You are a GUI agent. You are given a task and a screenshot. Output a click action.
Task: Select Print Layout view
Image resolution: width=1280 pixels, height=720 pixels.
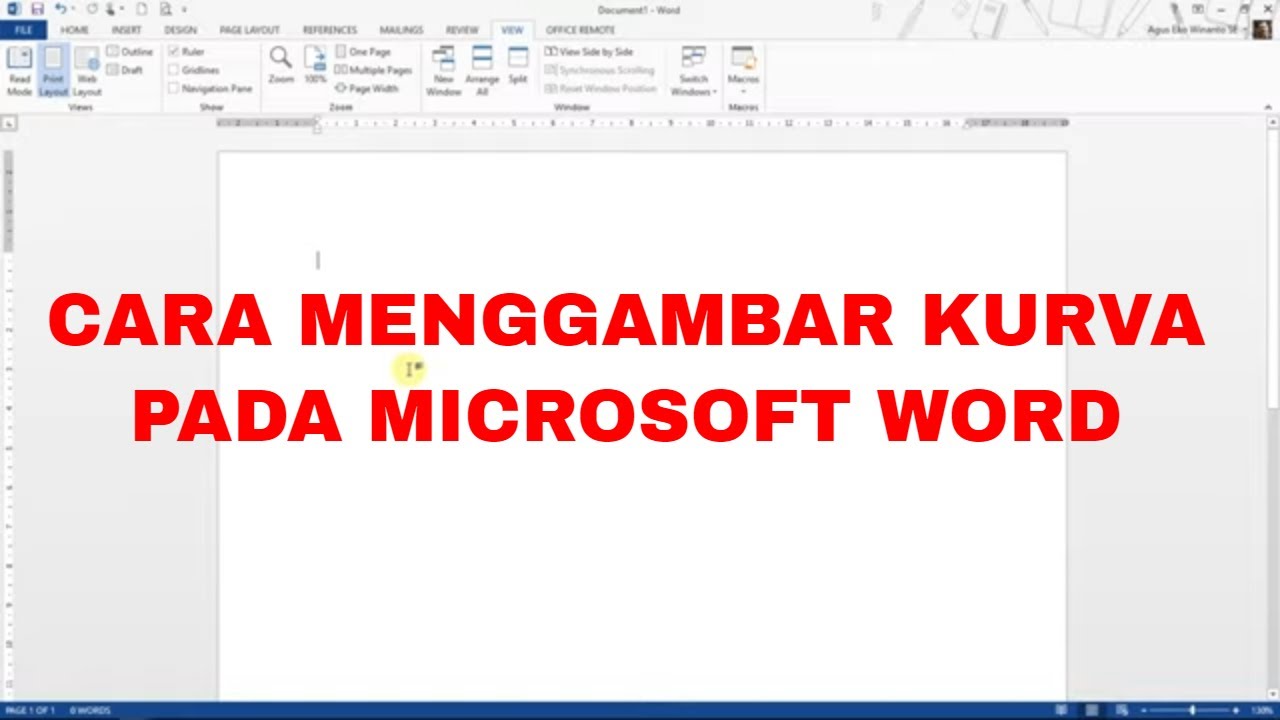click(x=53, y=71)
